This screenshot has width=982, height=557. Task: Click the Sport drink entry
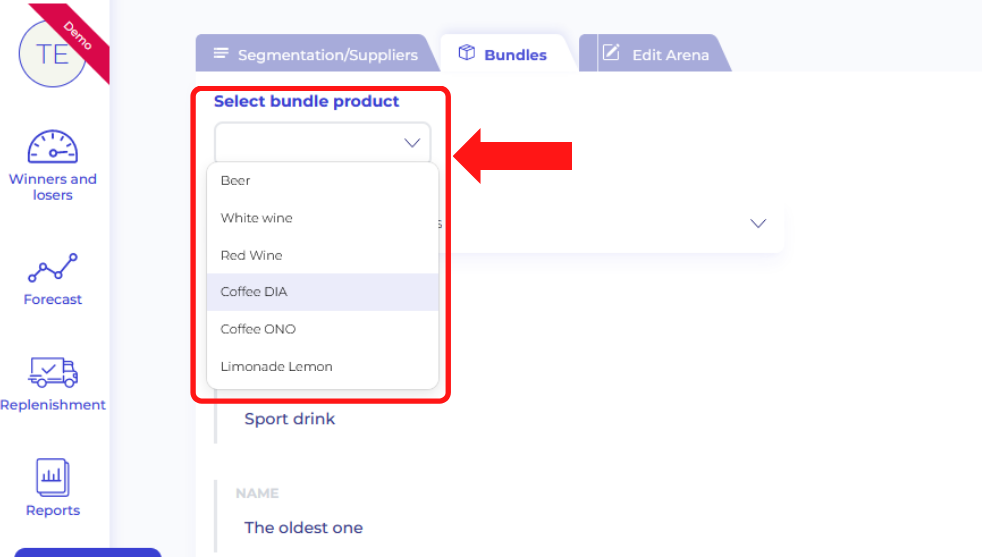click(x=290, y=419)
